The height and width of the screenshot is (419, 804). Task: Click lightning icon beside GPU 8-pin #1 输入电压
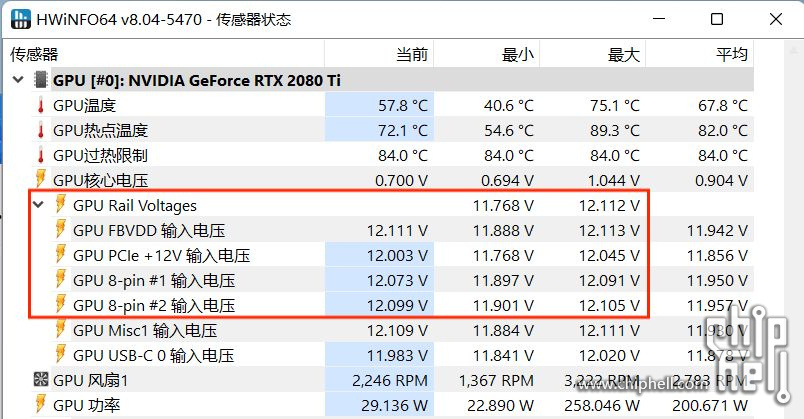click(61, 279)
